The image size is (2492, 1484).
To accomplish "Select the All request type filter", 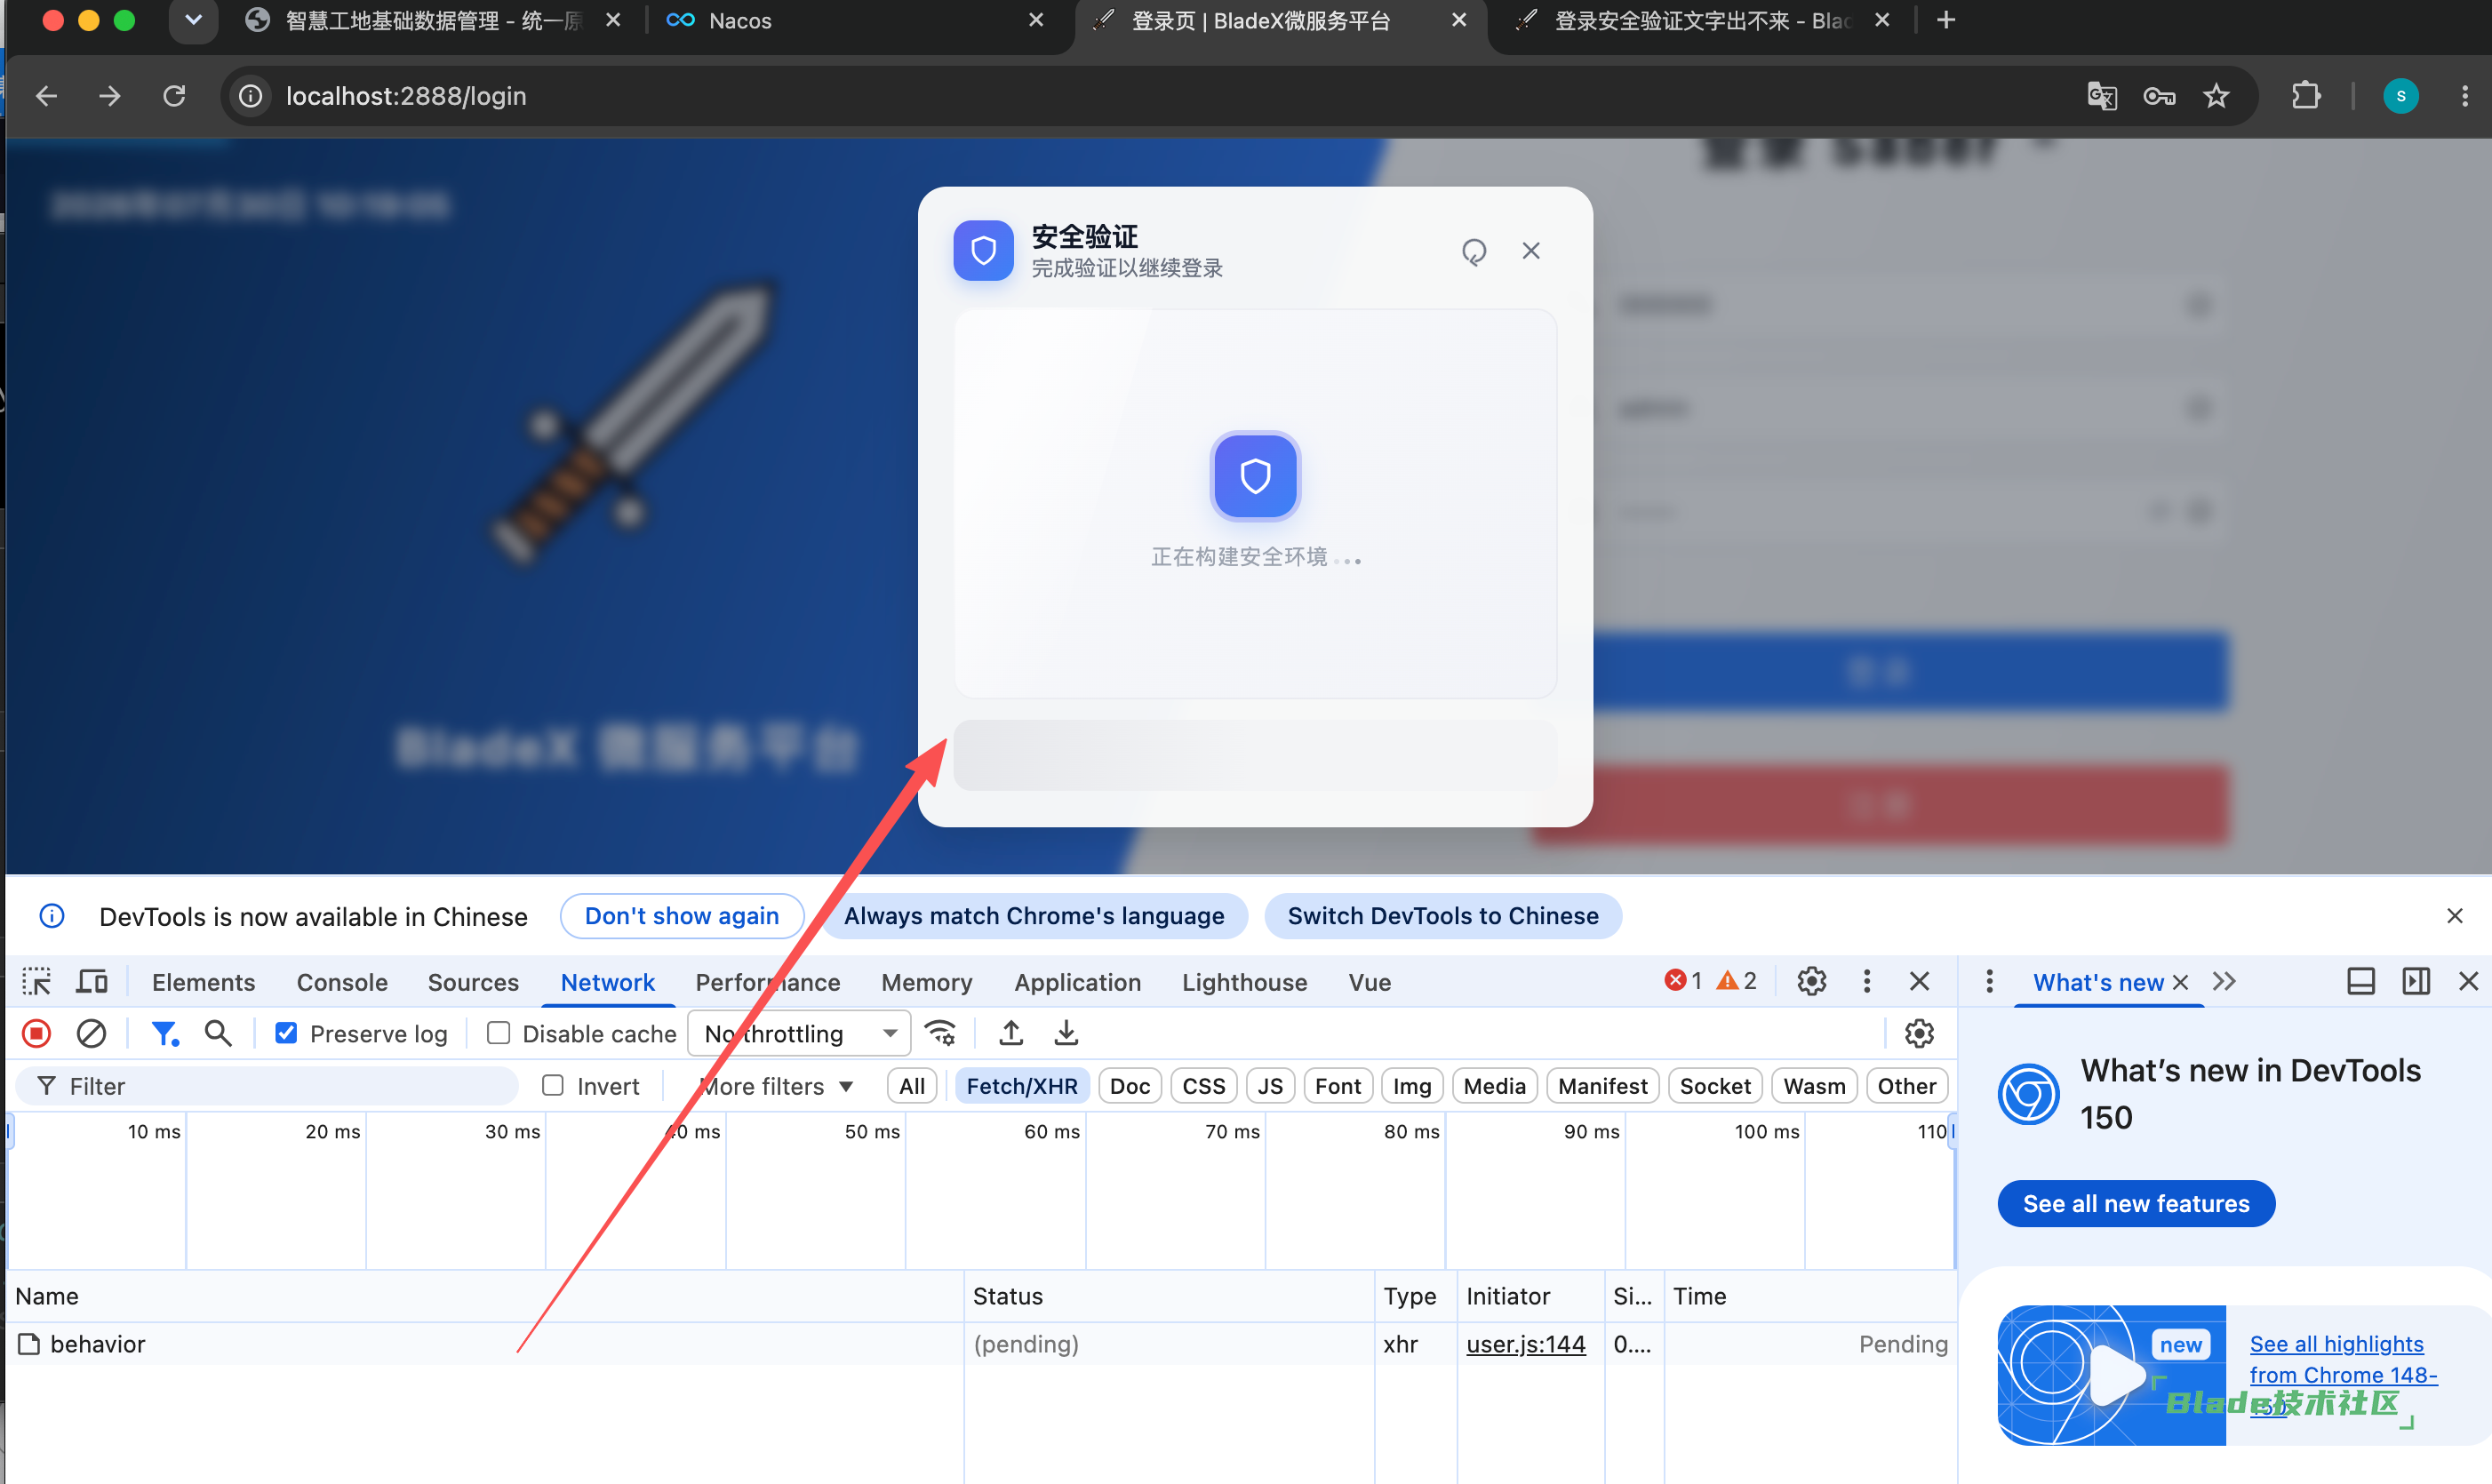I will click(x=911, y=1086).
